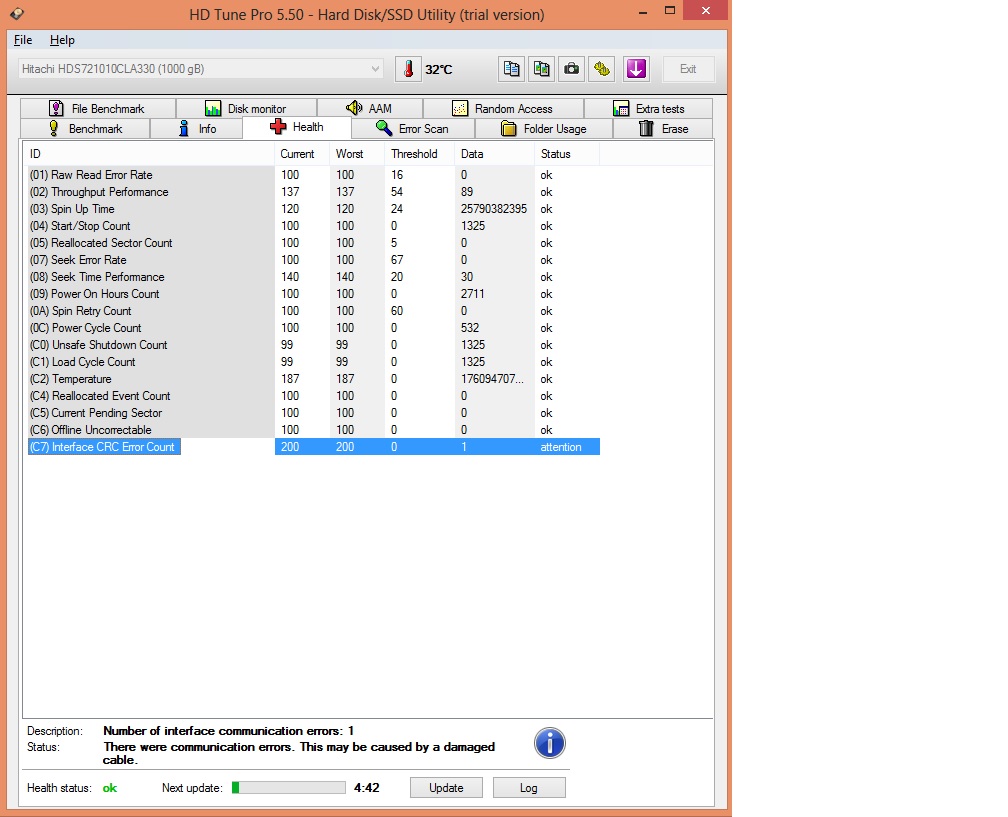The width and height of the screenshot is (1008, 817).
Task: Click the Status column header
Action: tap(566, 154)
